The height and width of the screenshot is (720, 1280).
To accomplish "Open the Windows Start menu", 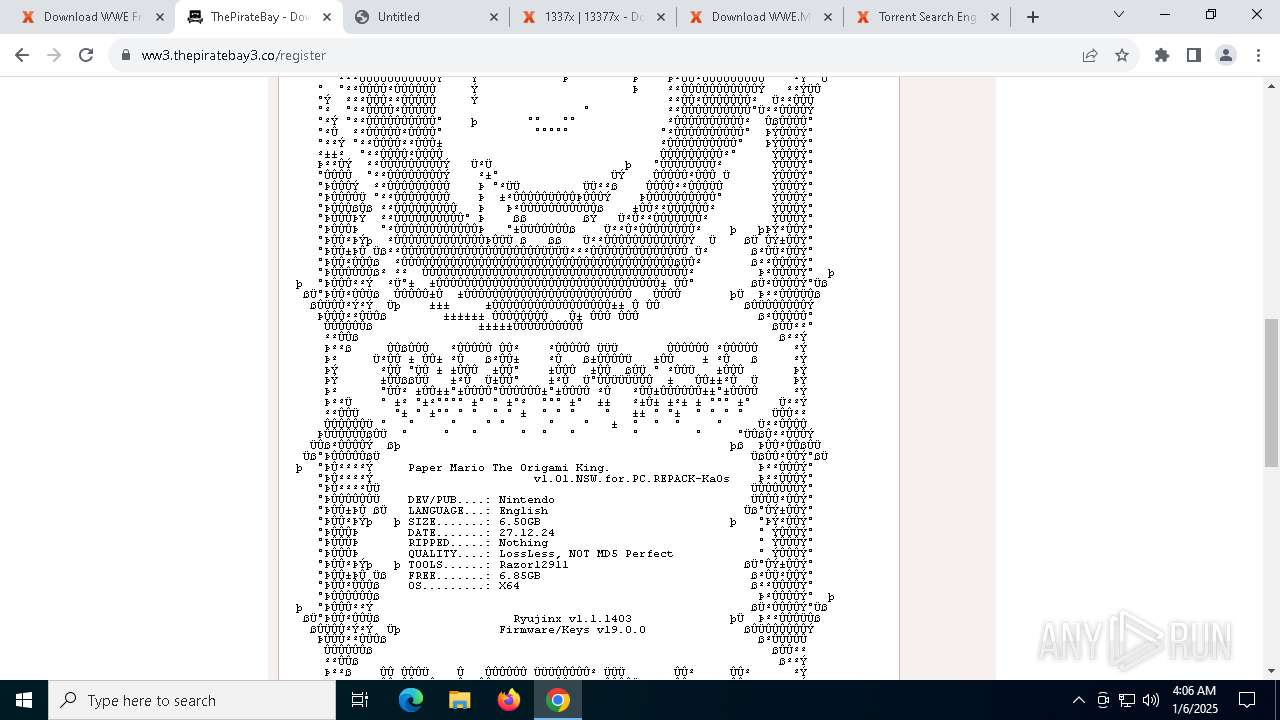I will point(24,700).
